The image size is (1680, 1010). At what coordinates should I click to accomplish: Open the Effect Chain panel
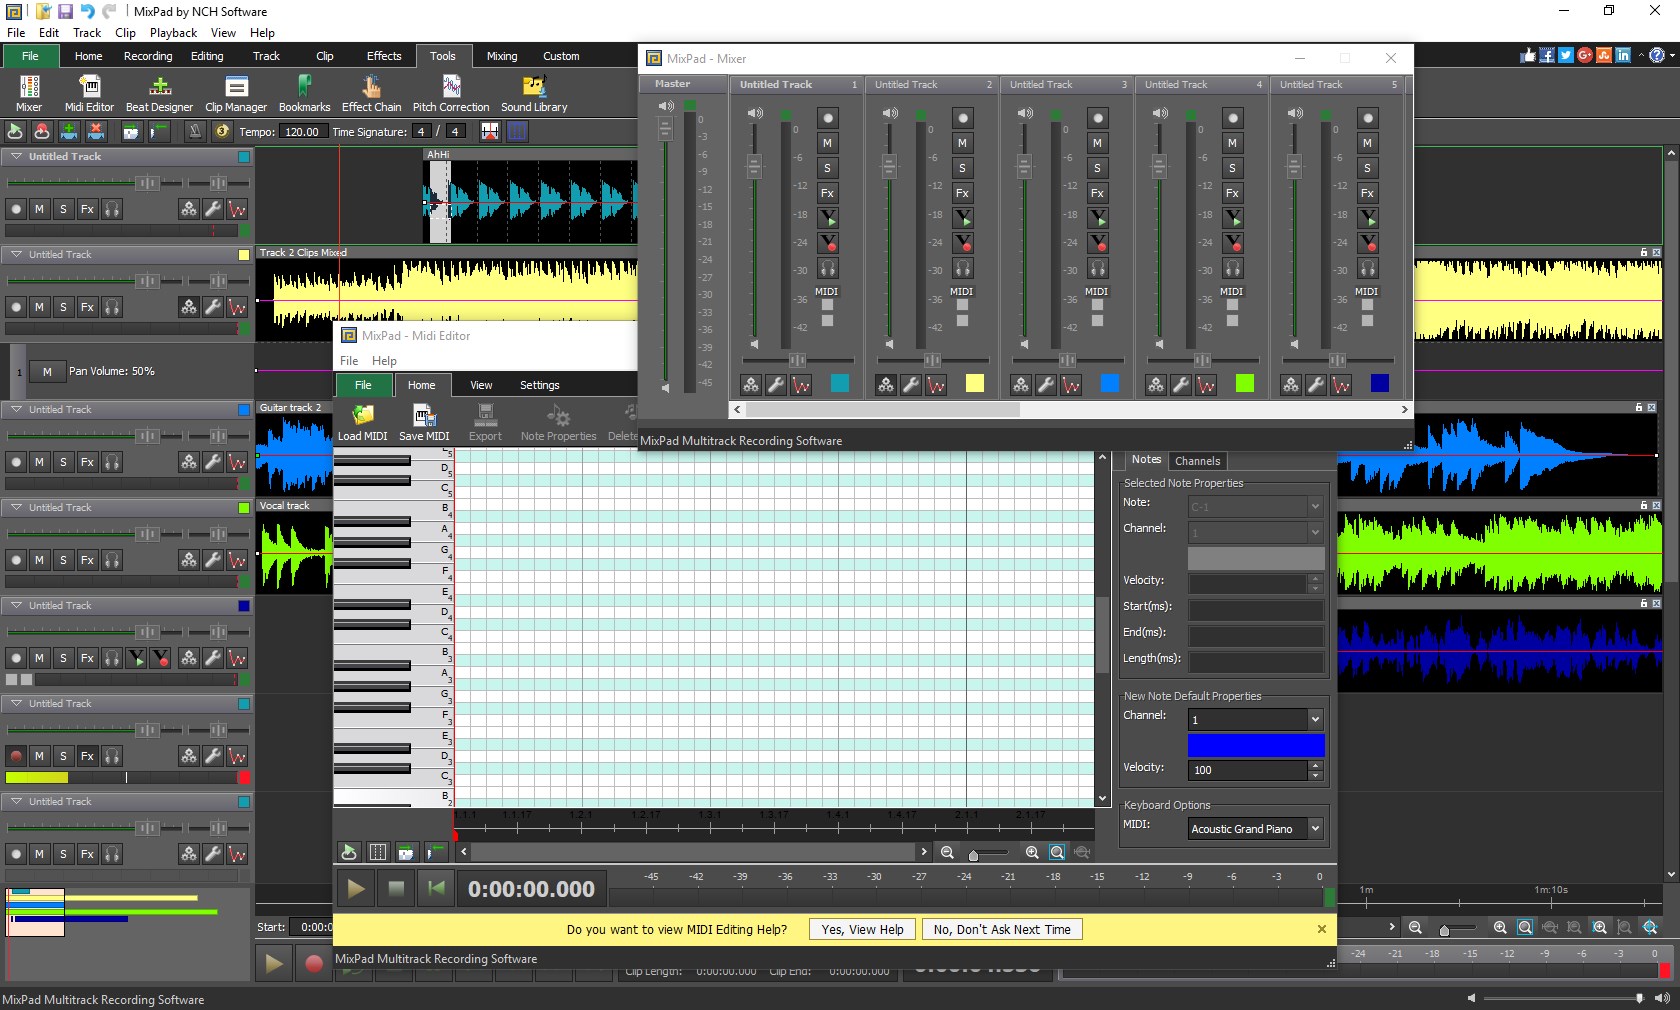370,93
